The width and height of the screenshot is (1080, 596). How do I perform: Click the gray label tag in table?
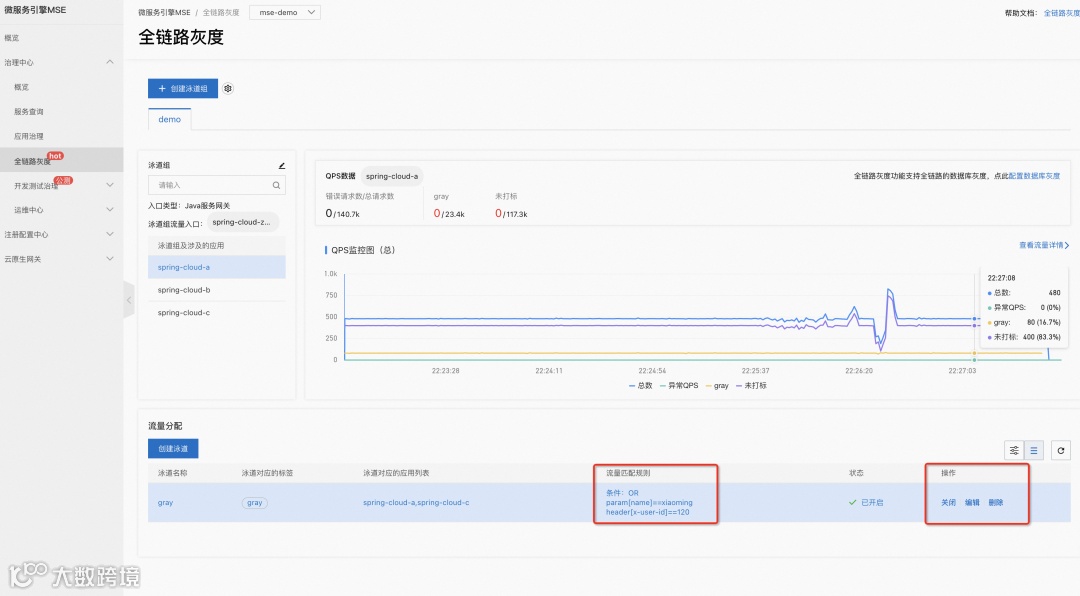(254, 503)
